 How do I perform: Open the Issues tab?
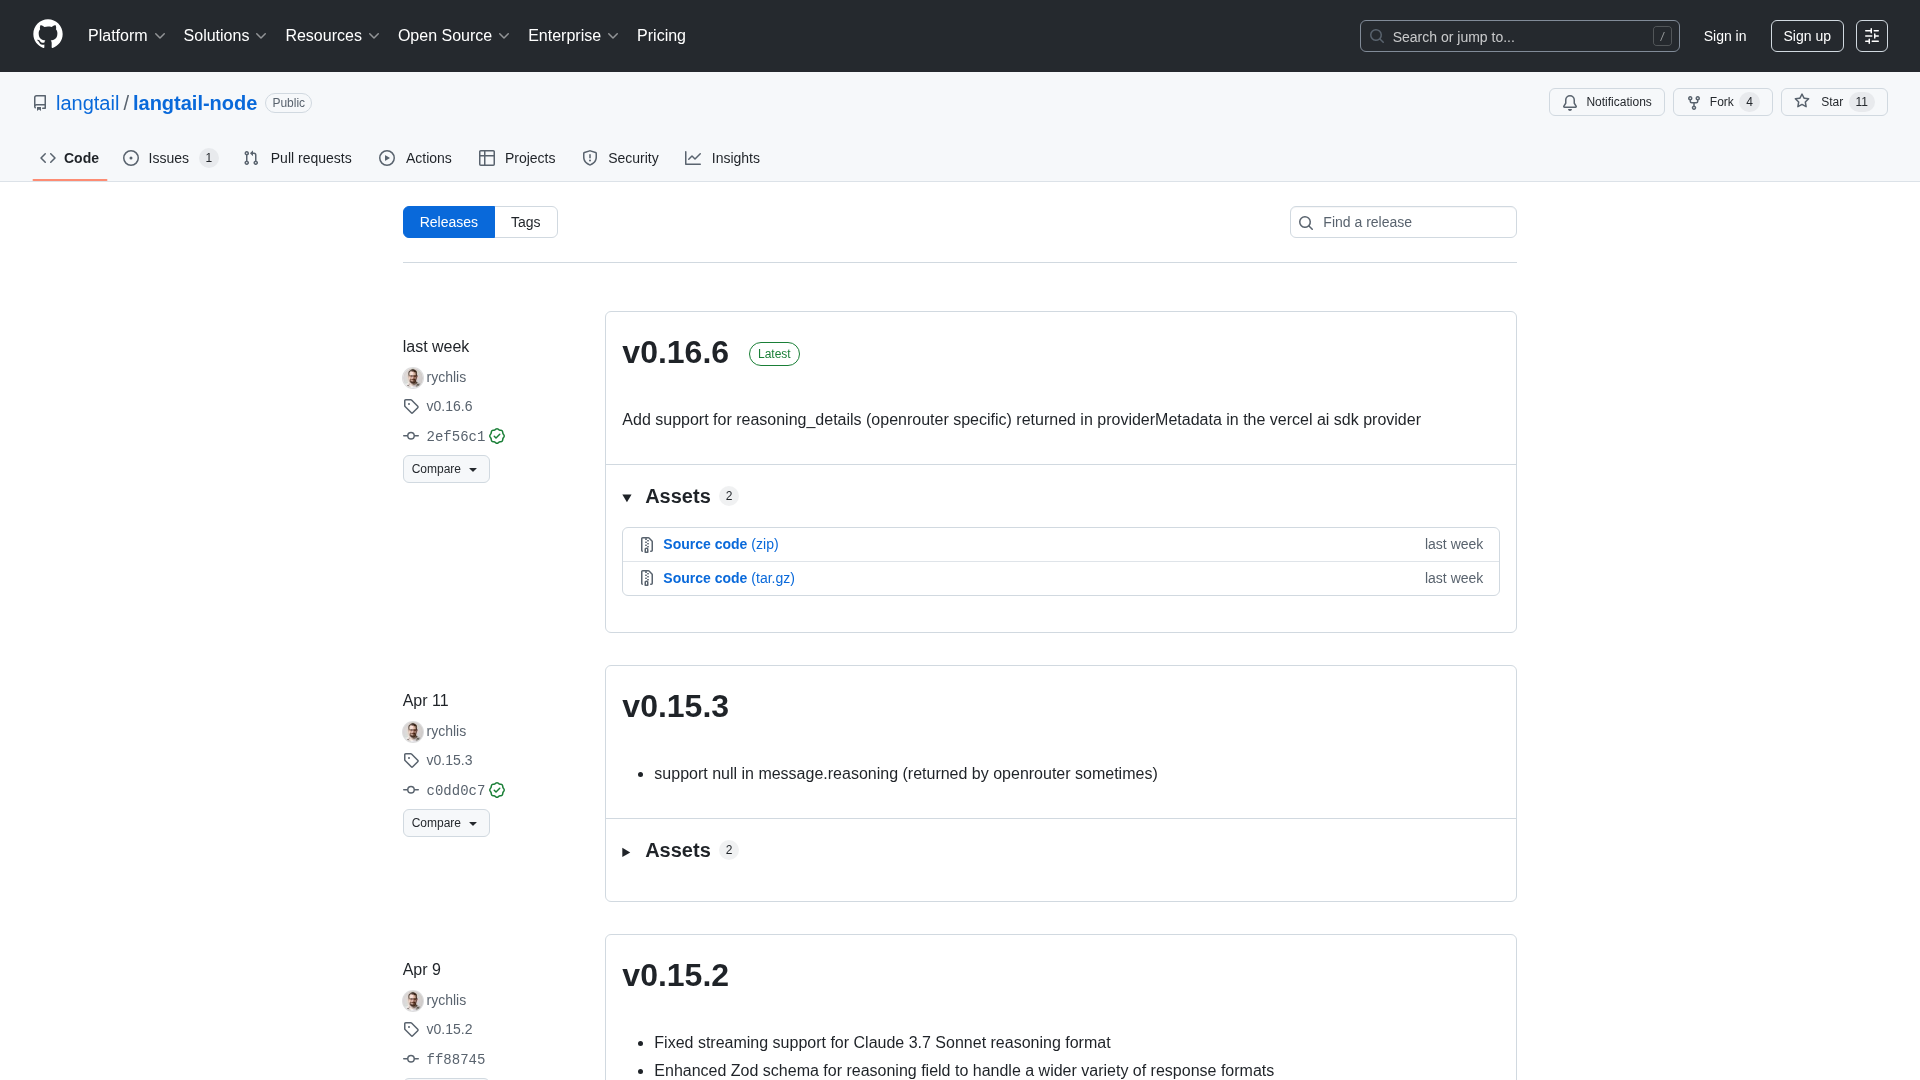[x=169, y=158]
